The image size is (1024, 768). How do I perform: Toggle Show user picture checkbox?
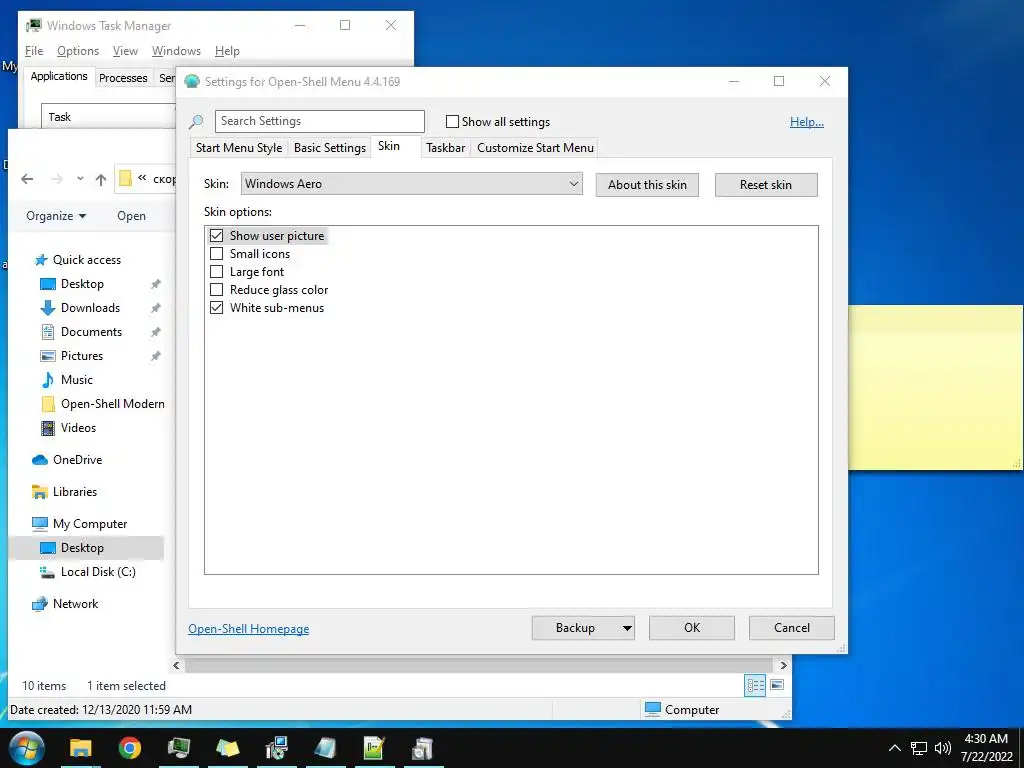click(x=217, y=236)
